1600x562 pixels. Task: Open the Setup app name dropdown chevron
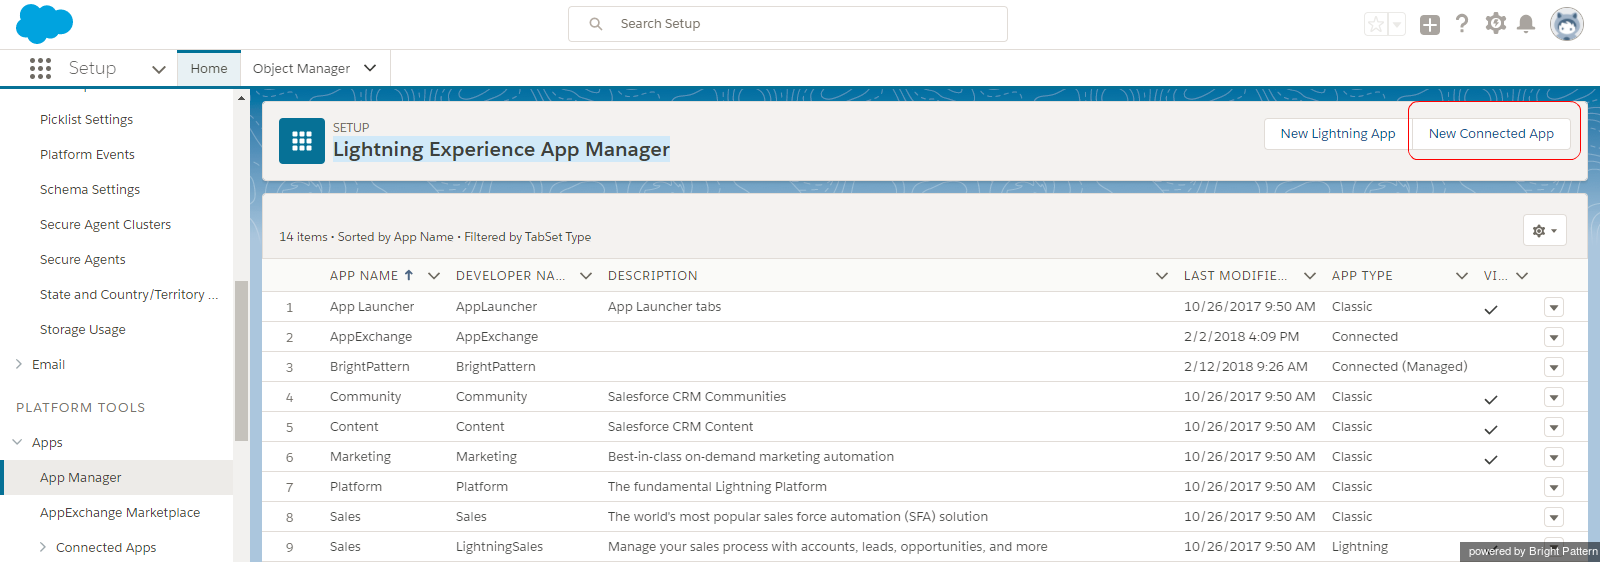pyautogui.click(x=158, y=69)
